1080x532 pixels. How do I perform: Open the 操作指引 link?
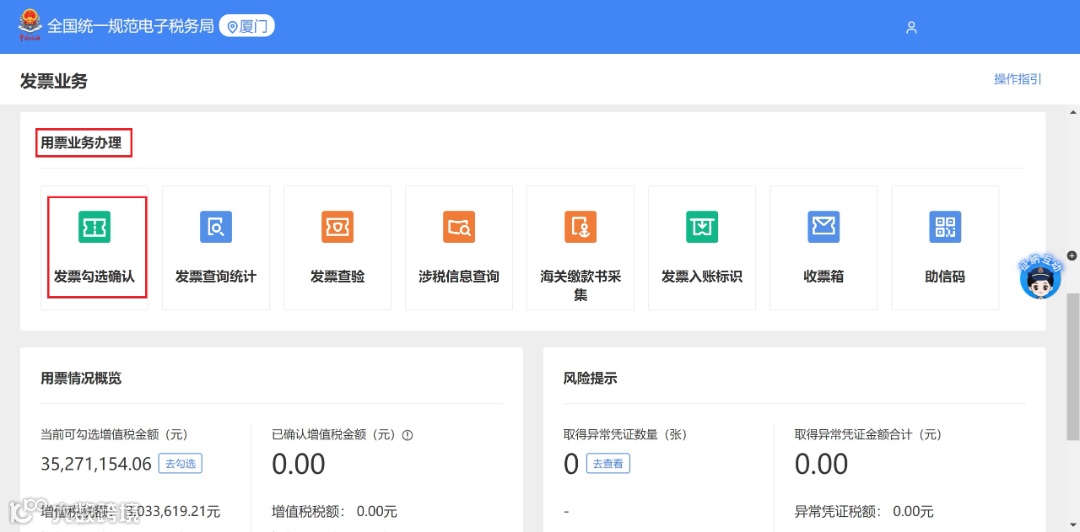(x=1017, y=79)
